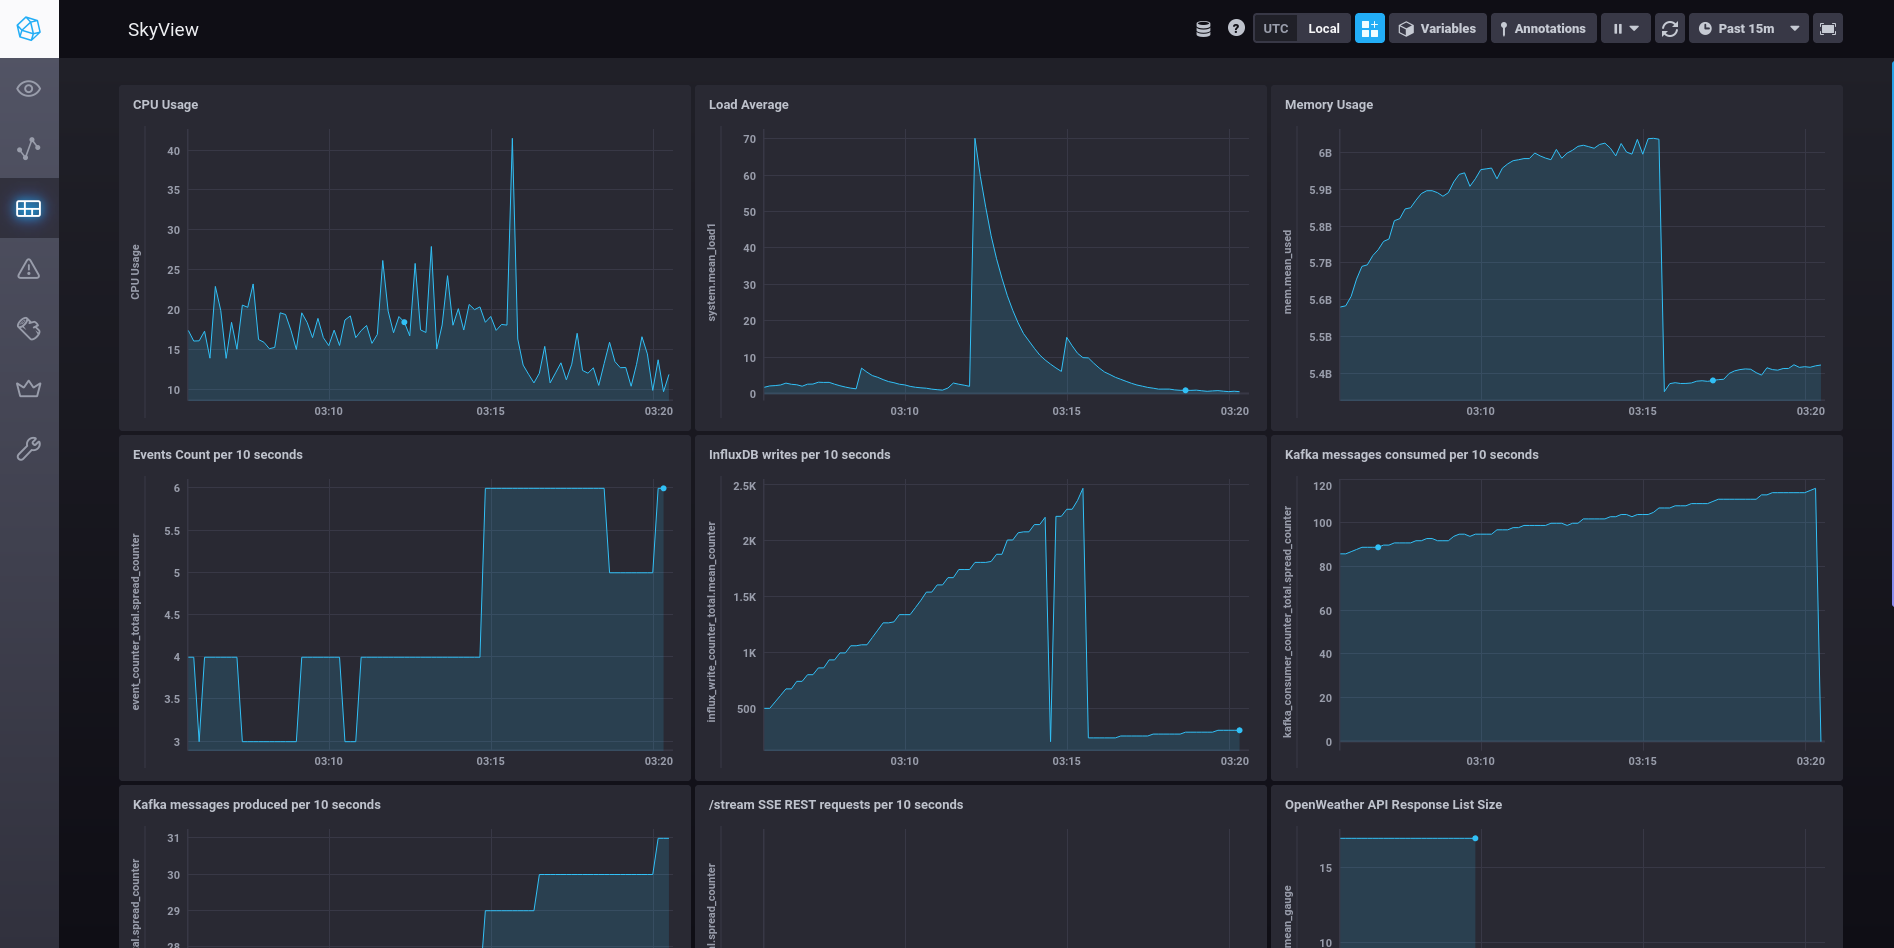The width and height of the screenshot is (1894, 948).
Task: Open the Admin crown icon
Action: coord(29,389)
